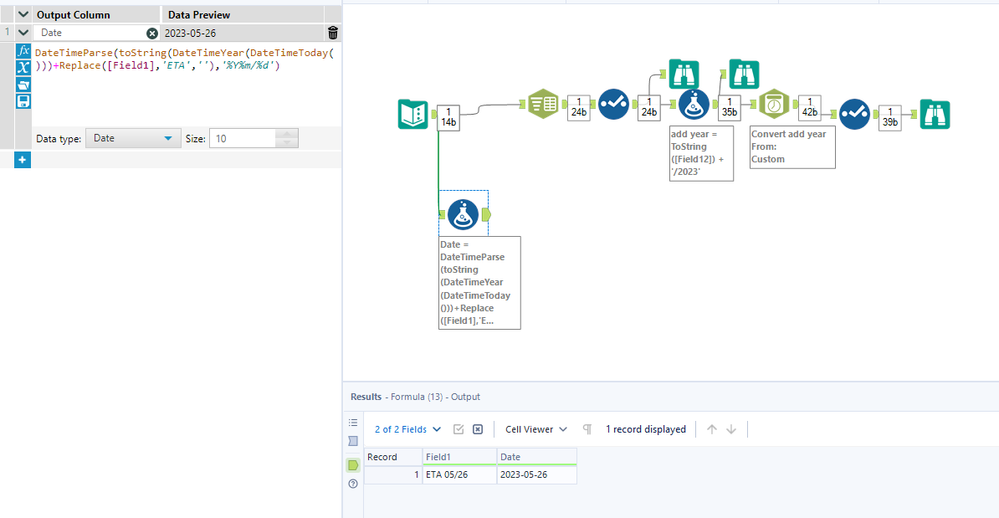Open the X columns and constants icon
The image size is (999, 518).
(24, 68)
